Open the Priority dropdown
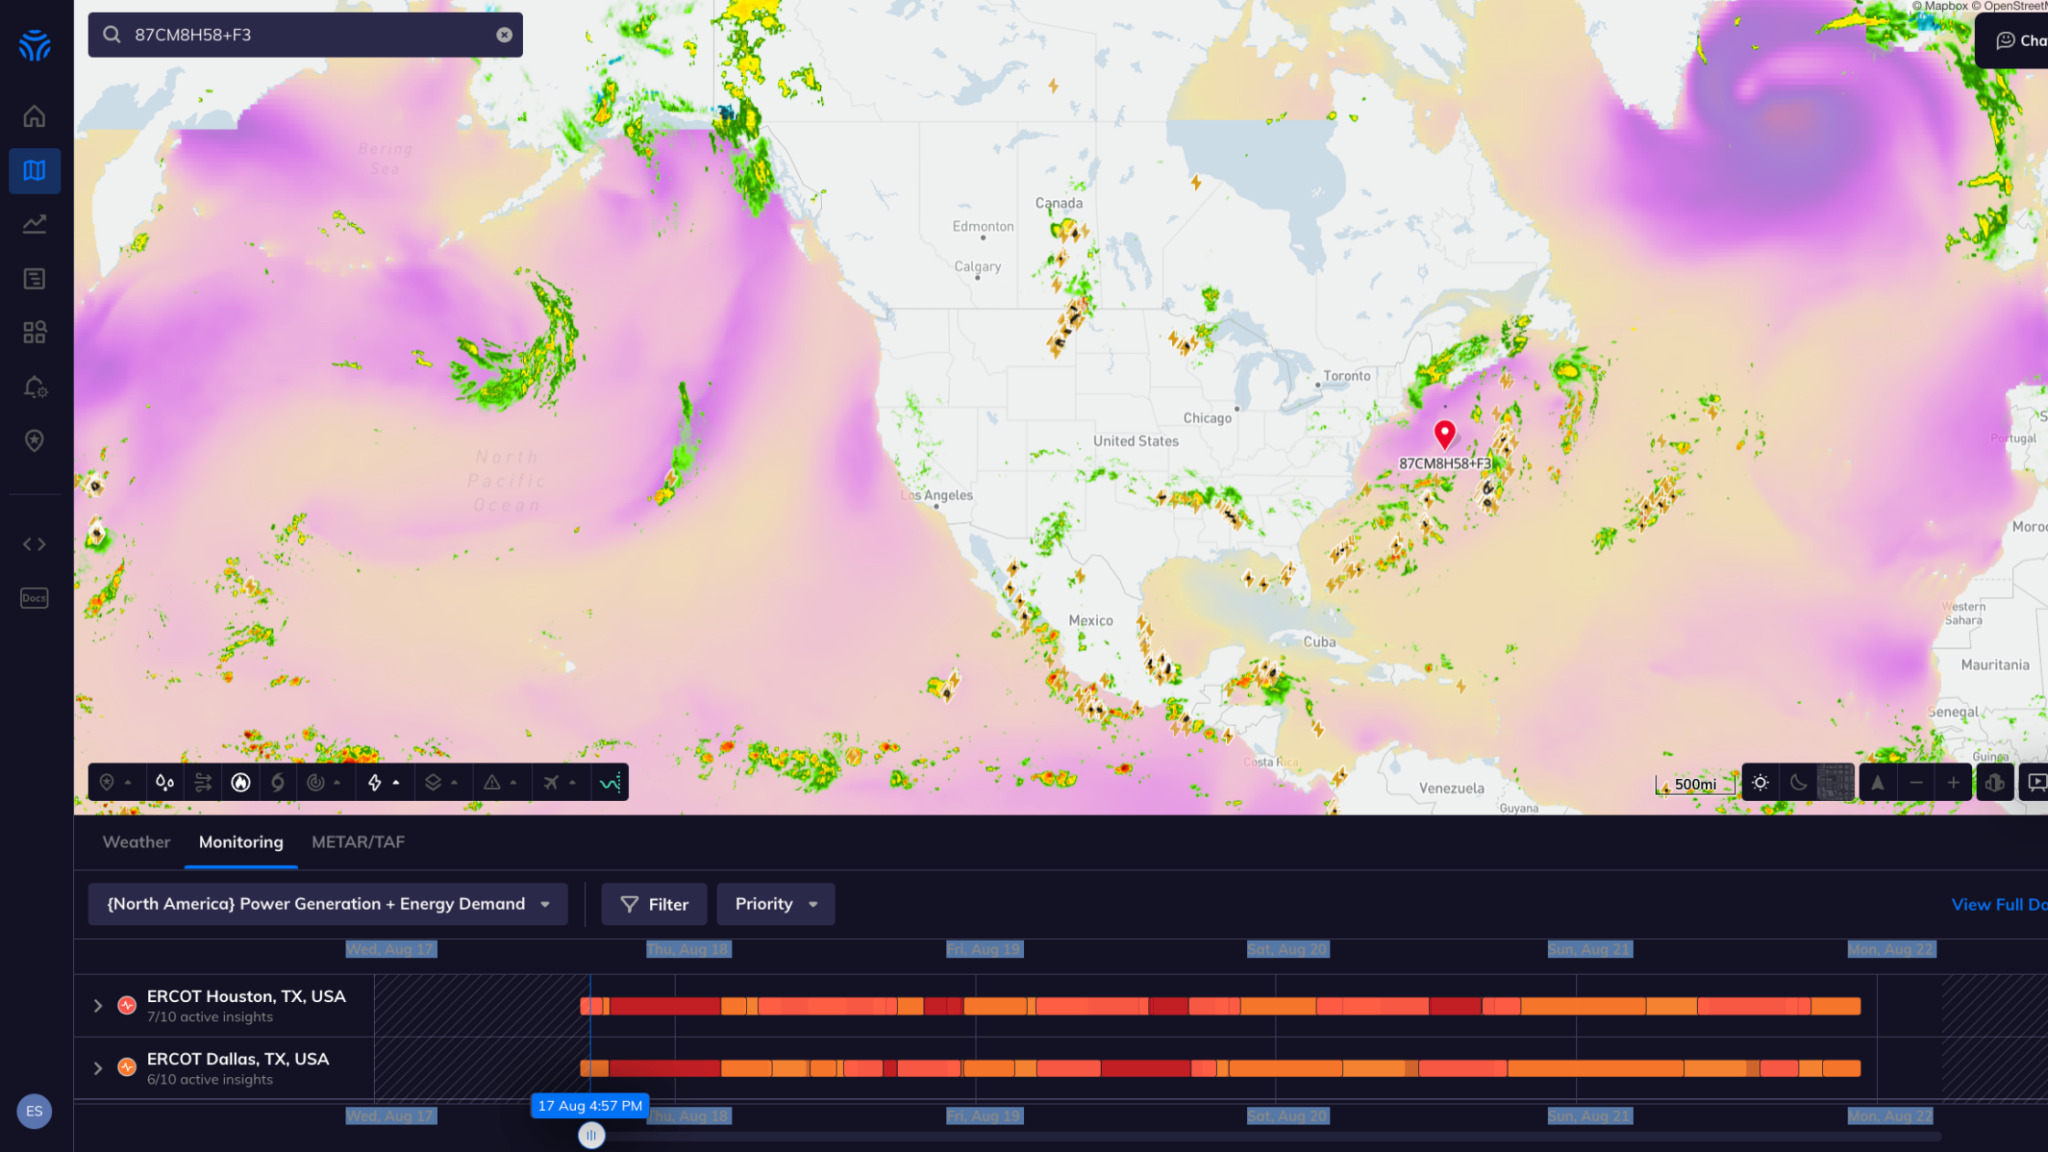This screenshot has width=2048, height=1152. pos(776,903)
